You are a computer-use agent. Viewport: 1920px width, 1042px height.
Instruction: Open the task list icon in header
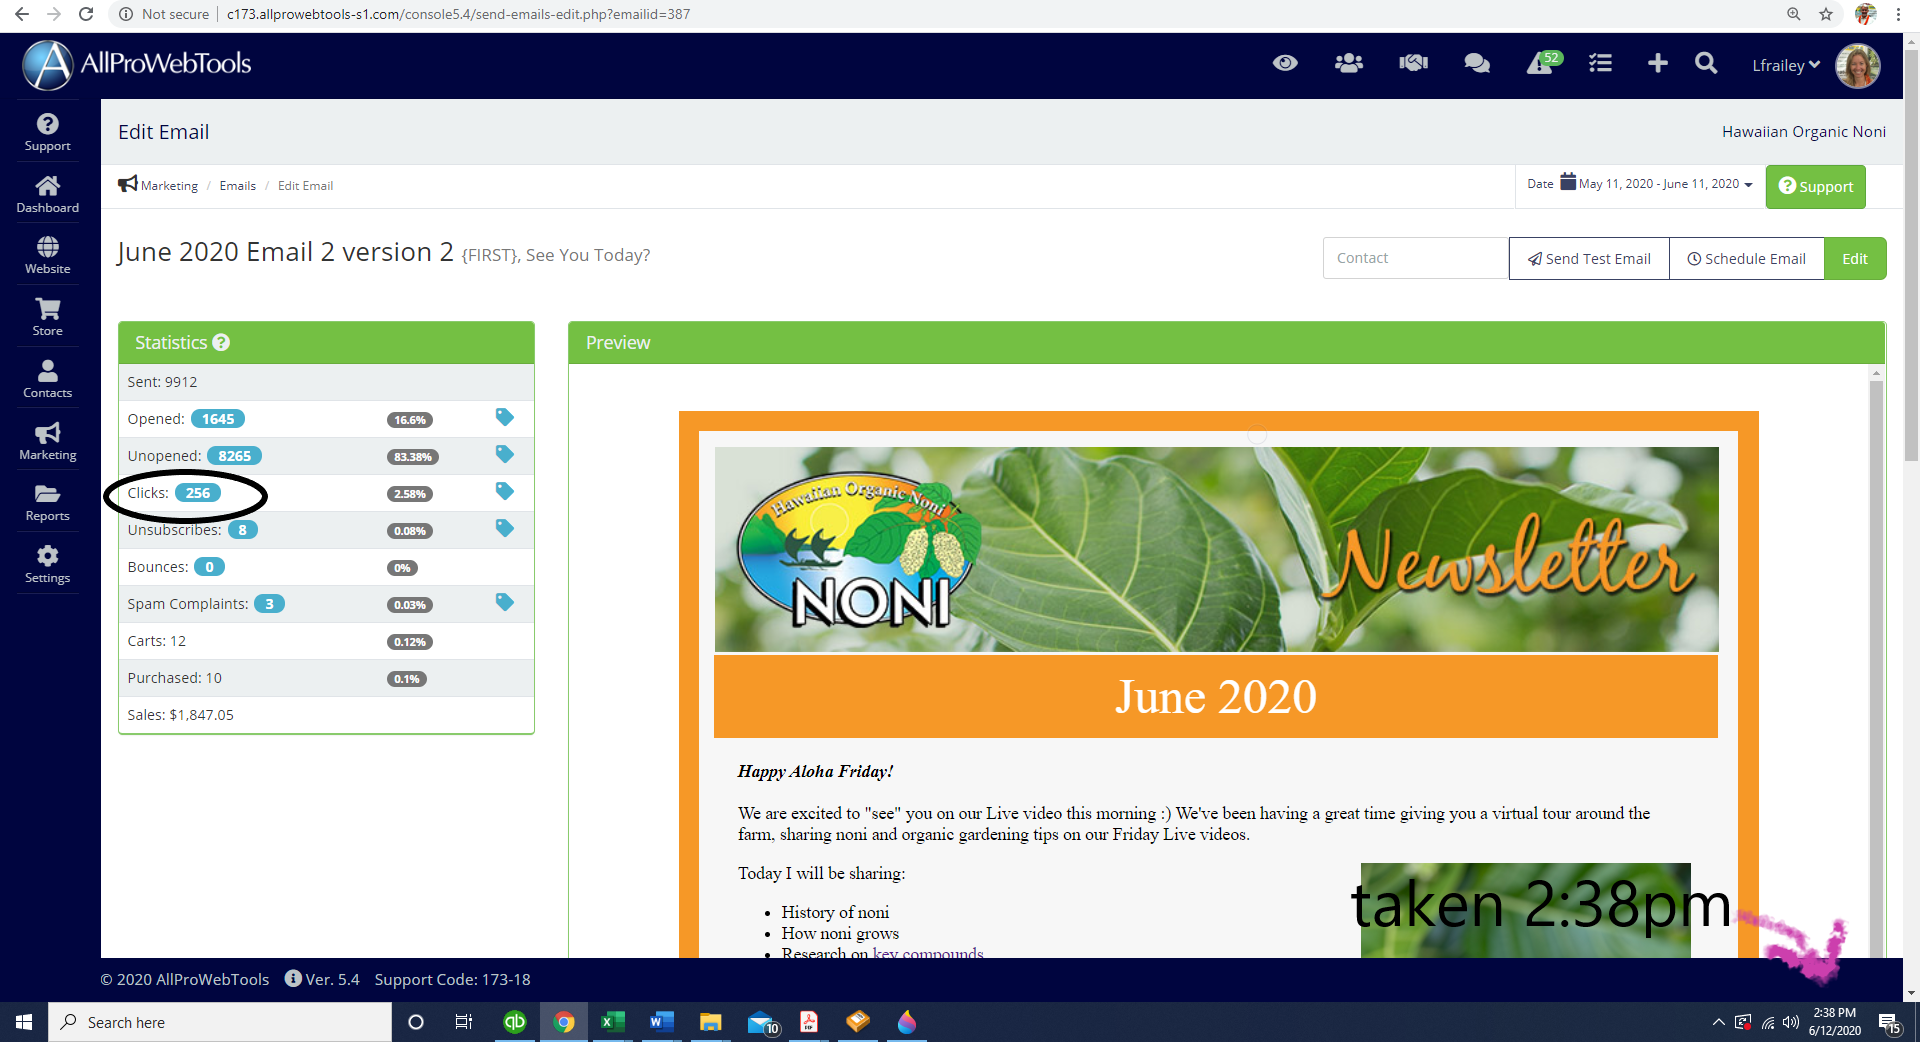click(x=1600, y=63)
